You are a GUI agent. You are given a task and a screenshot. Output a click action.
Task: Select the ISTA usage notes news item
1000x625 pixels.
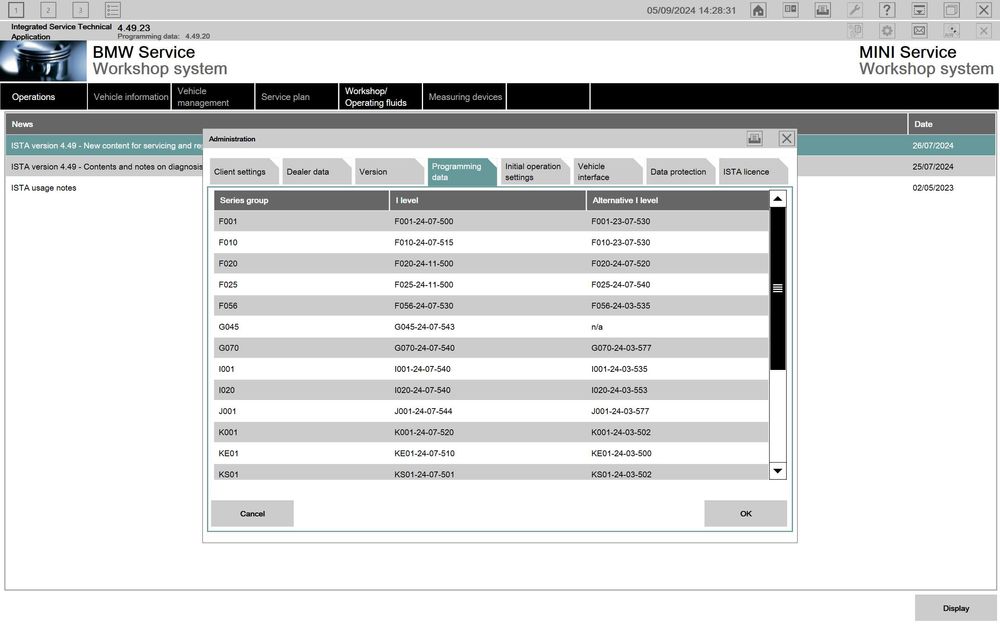[x=43, y=188]
